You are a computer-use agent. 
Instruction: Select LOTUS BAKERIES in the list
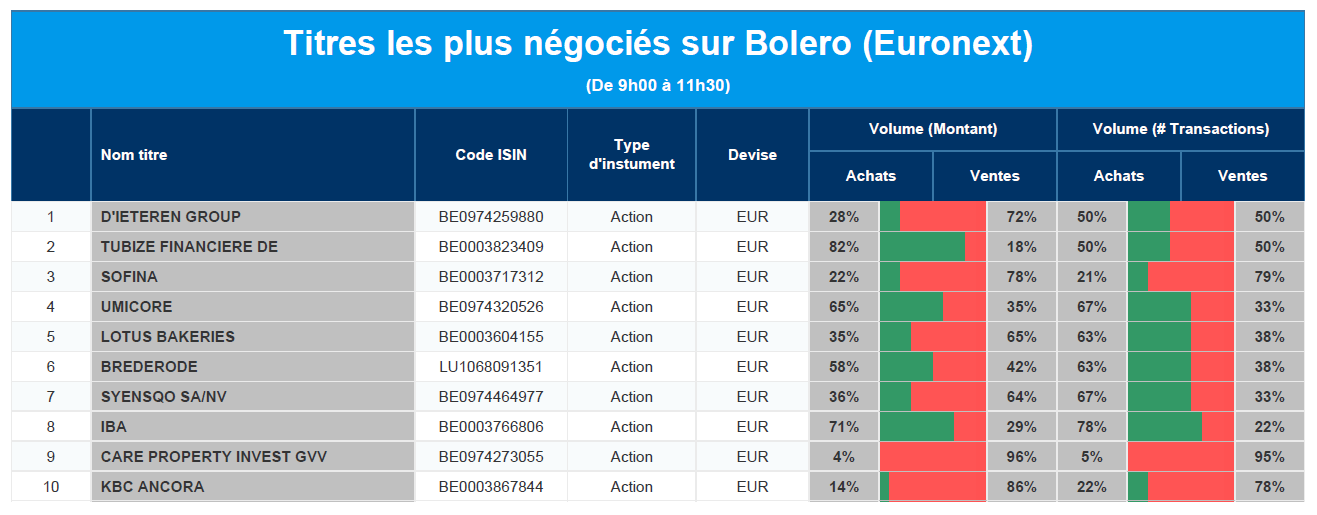tap(168, 337)
